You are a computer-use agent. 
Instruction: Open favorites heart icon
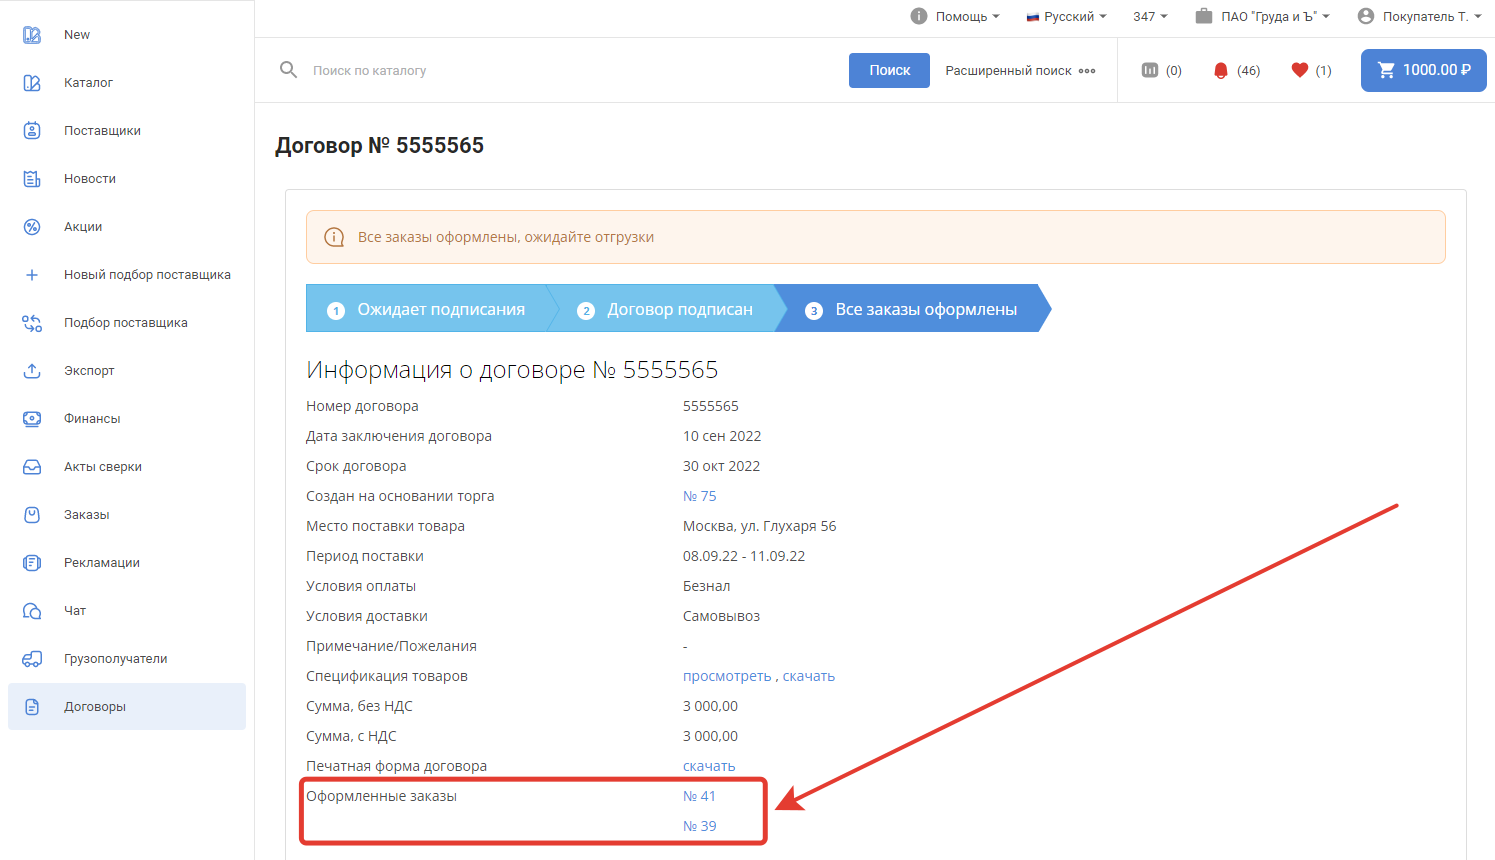pyautogui.click(x=1299, y=70)
